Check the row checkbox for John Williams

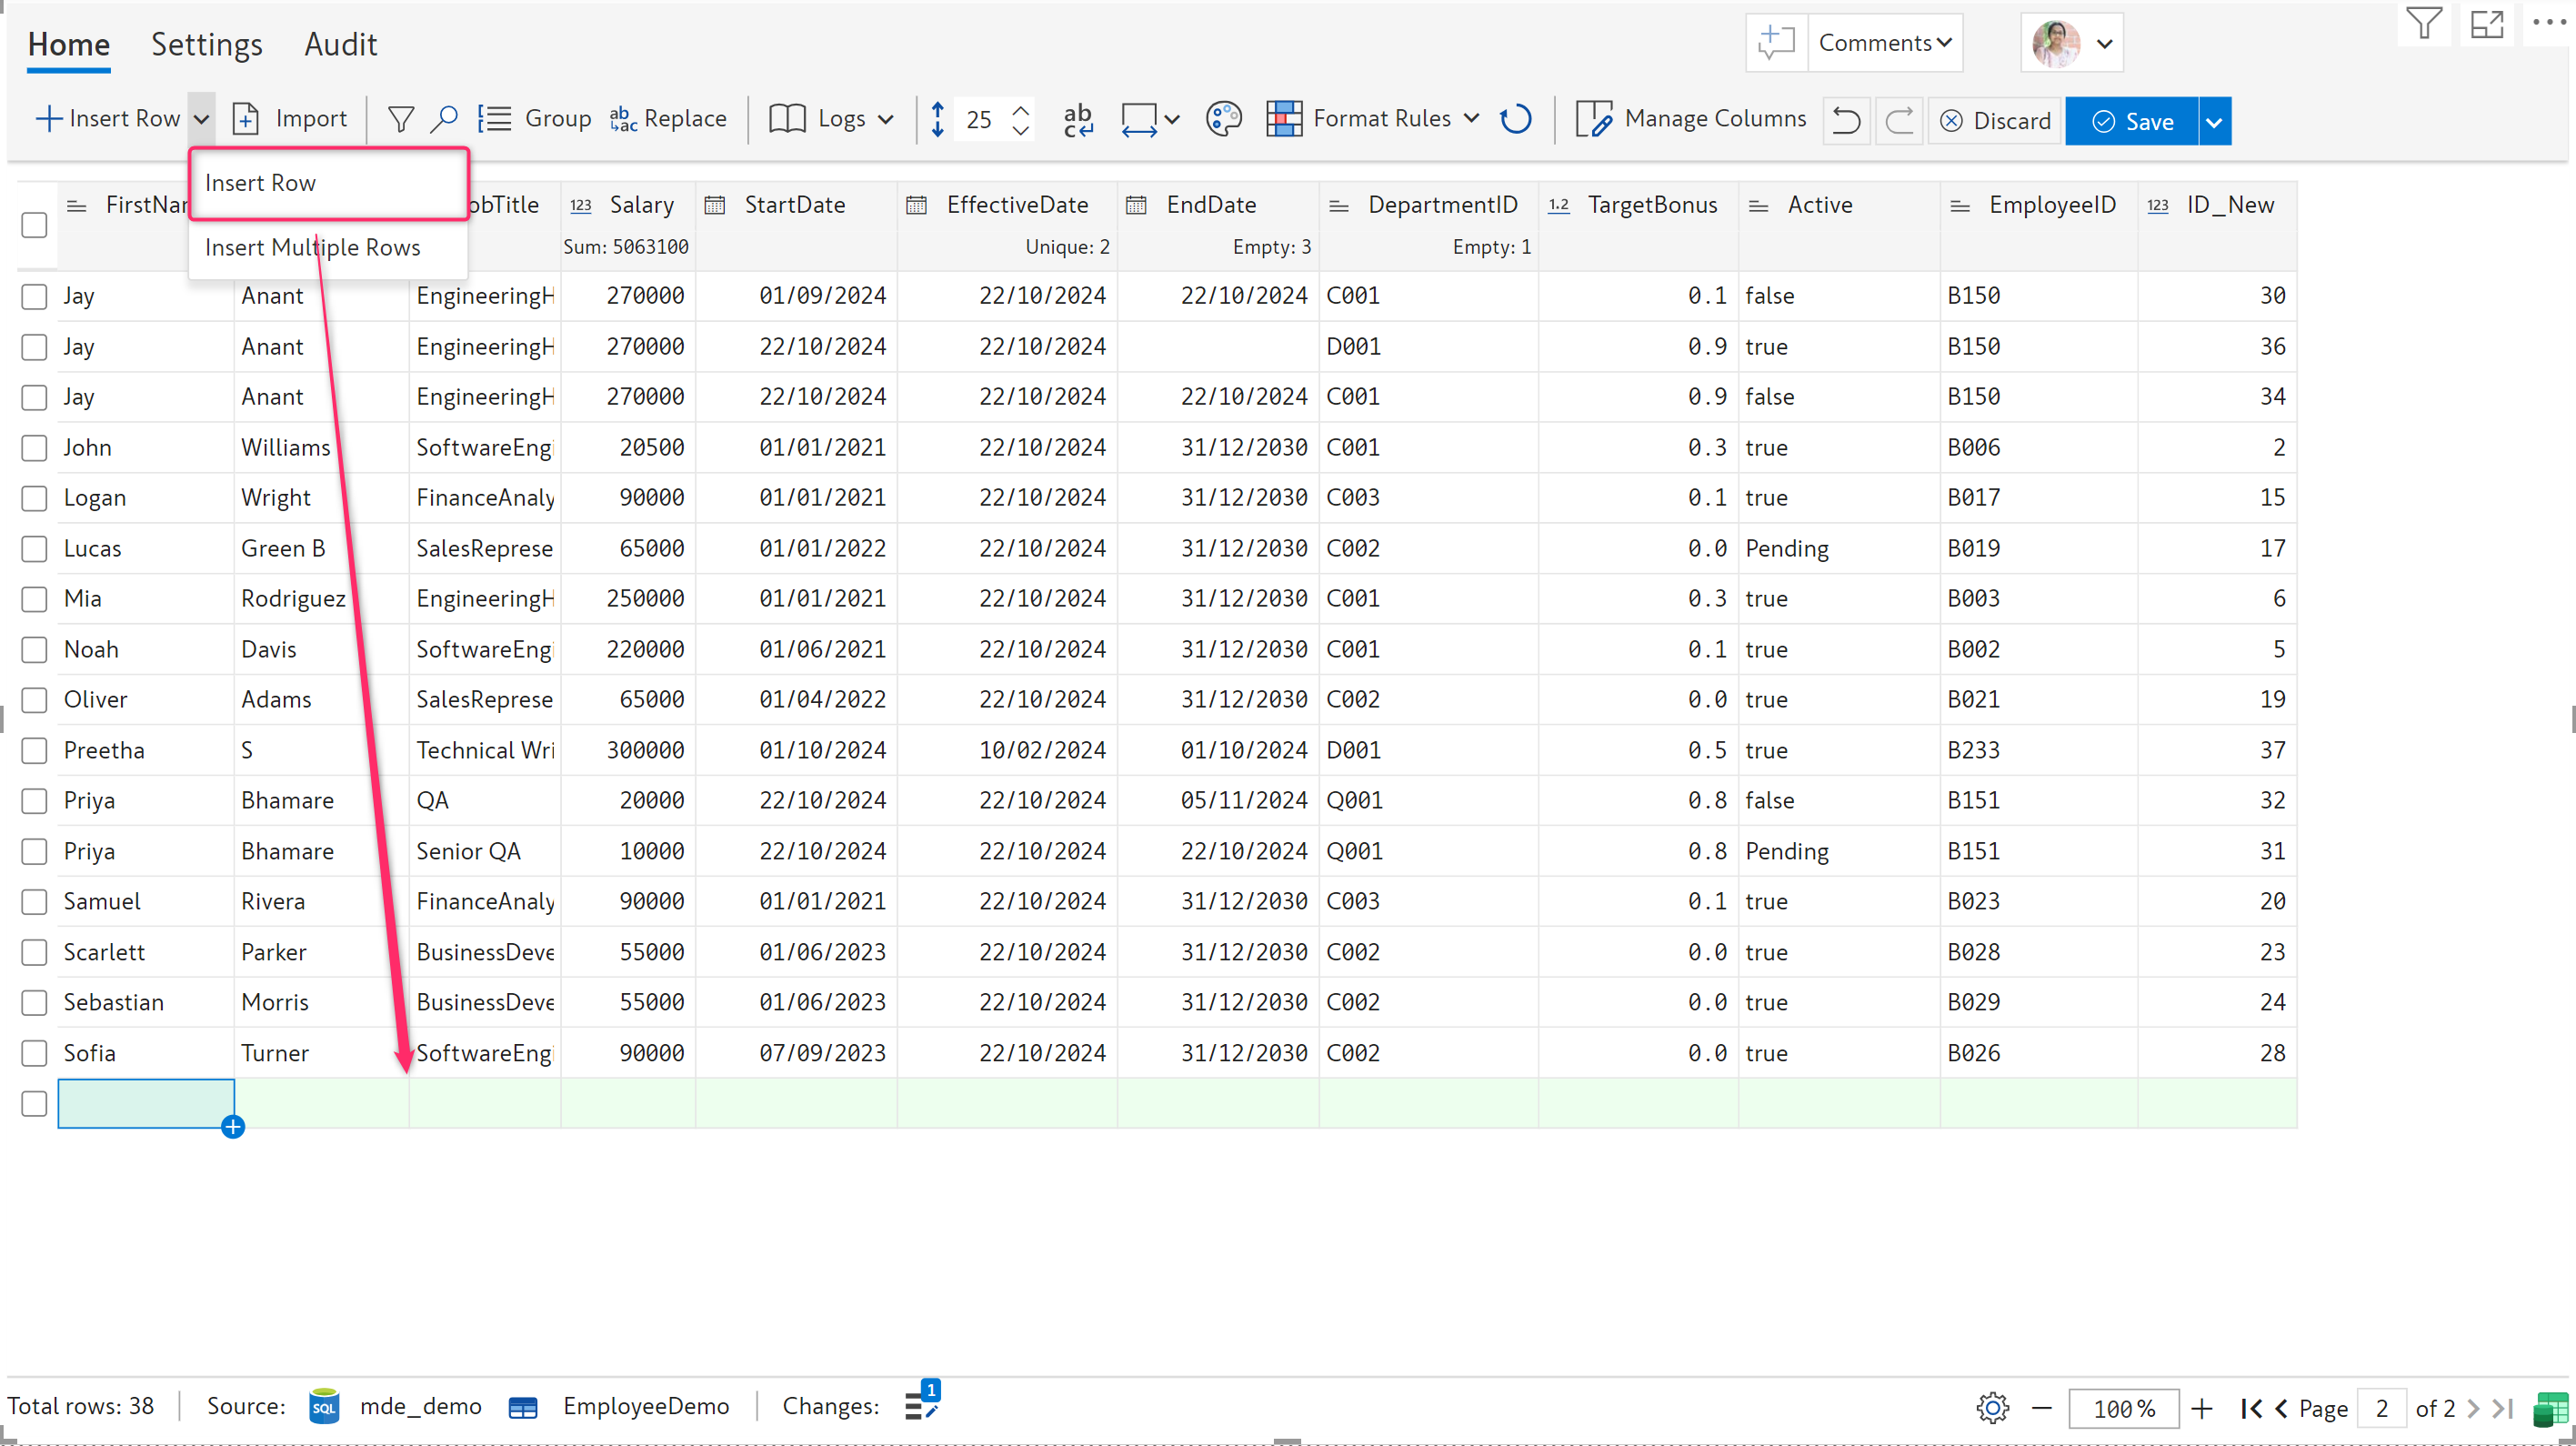pos(34,448)
